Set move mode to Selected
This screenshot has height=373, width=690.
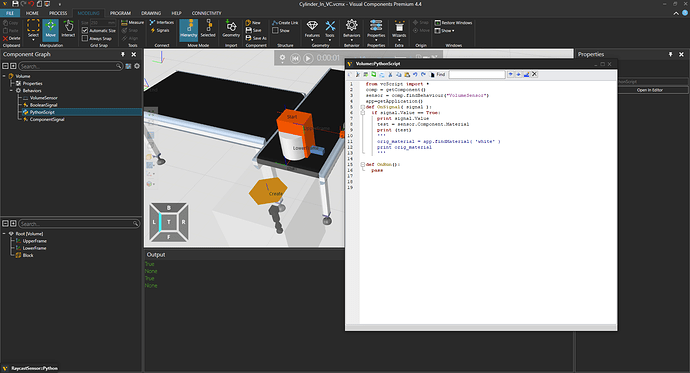point(208,29)
